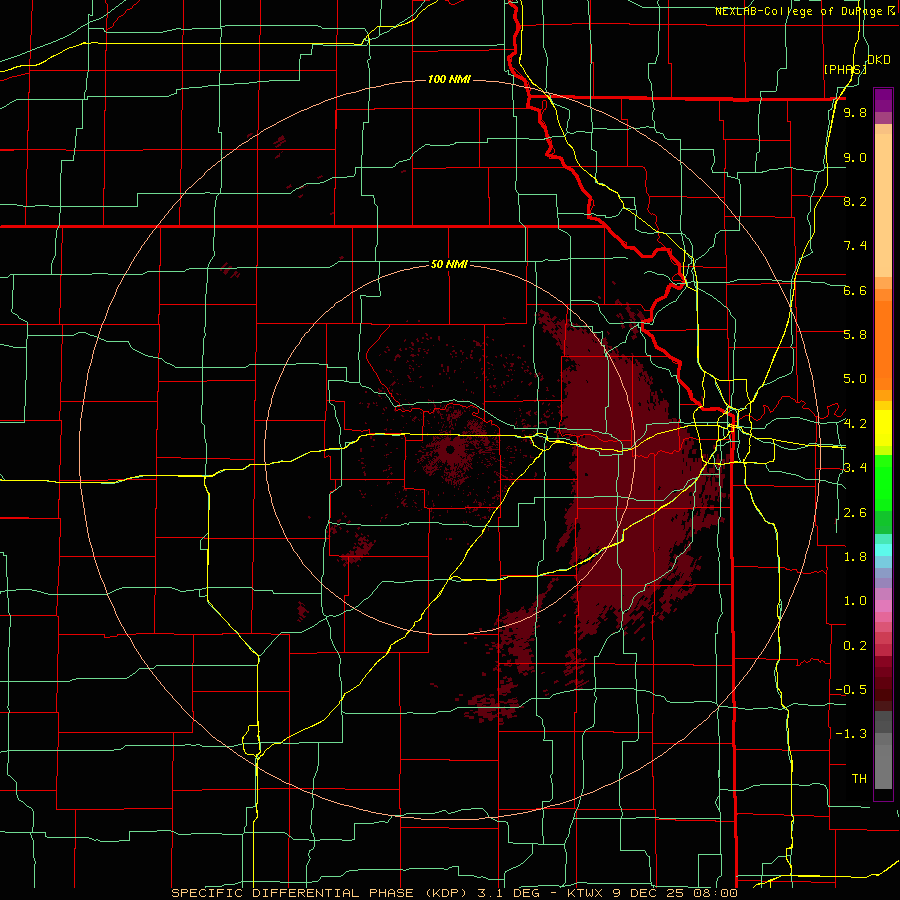Click the 9.8 value on the color scale

click(x=855, y=112)
